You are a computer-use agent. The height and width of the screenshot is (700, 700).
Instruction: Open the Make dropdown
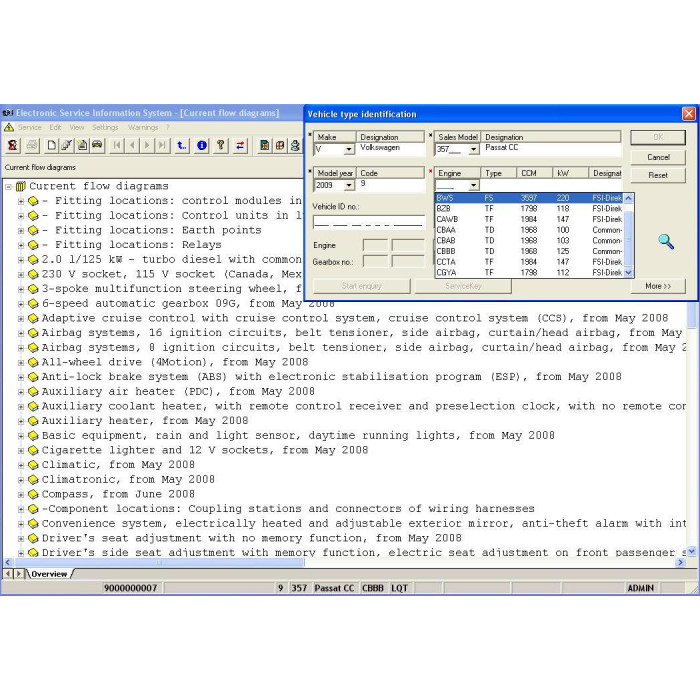(349, 150)
